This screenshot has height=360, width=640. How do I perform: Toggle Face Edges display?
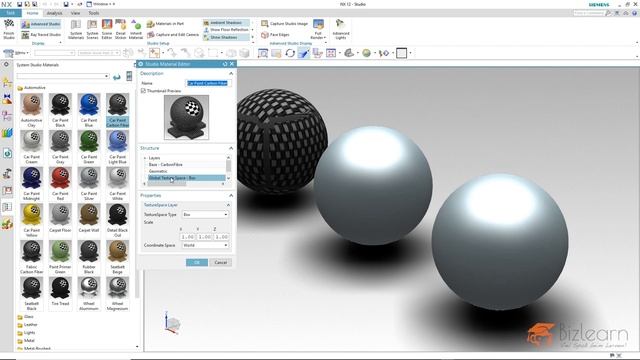pos(275,35)
